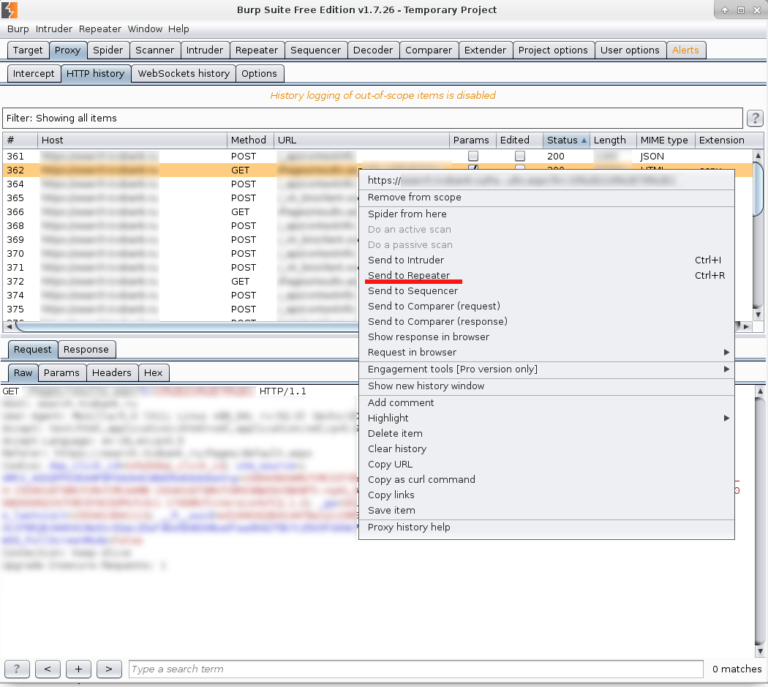Viewport: 768px width, 687px height.
Task: Choose Send to Repeater from context menu
Action: [409, 275]
